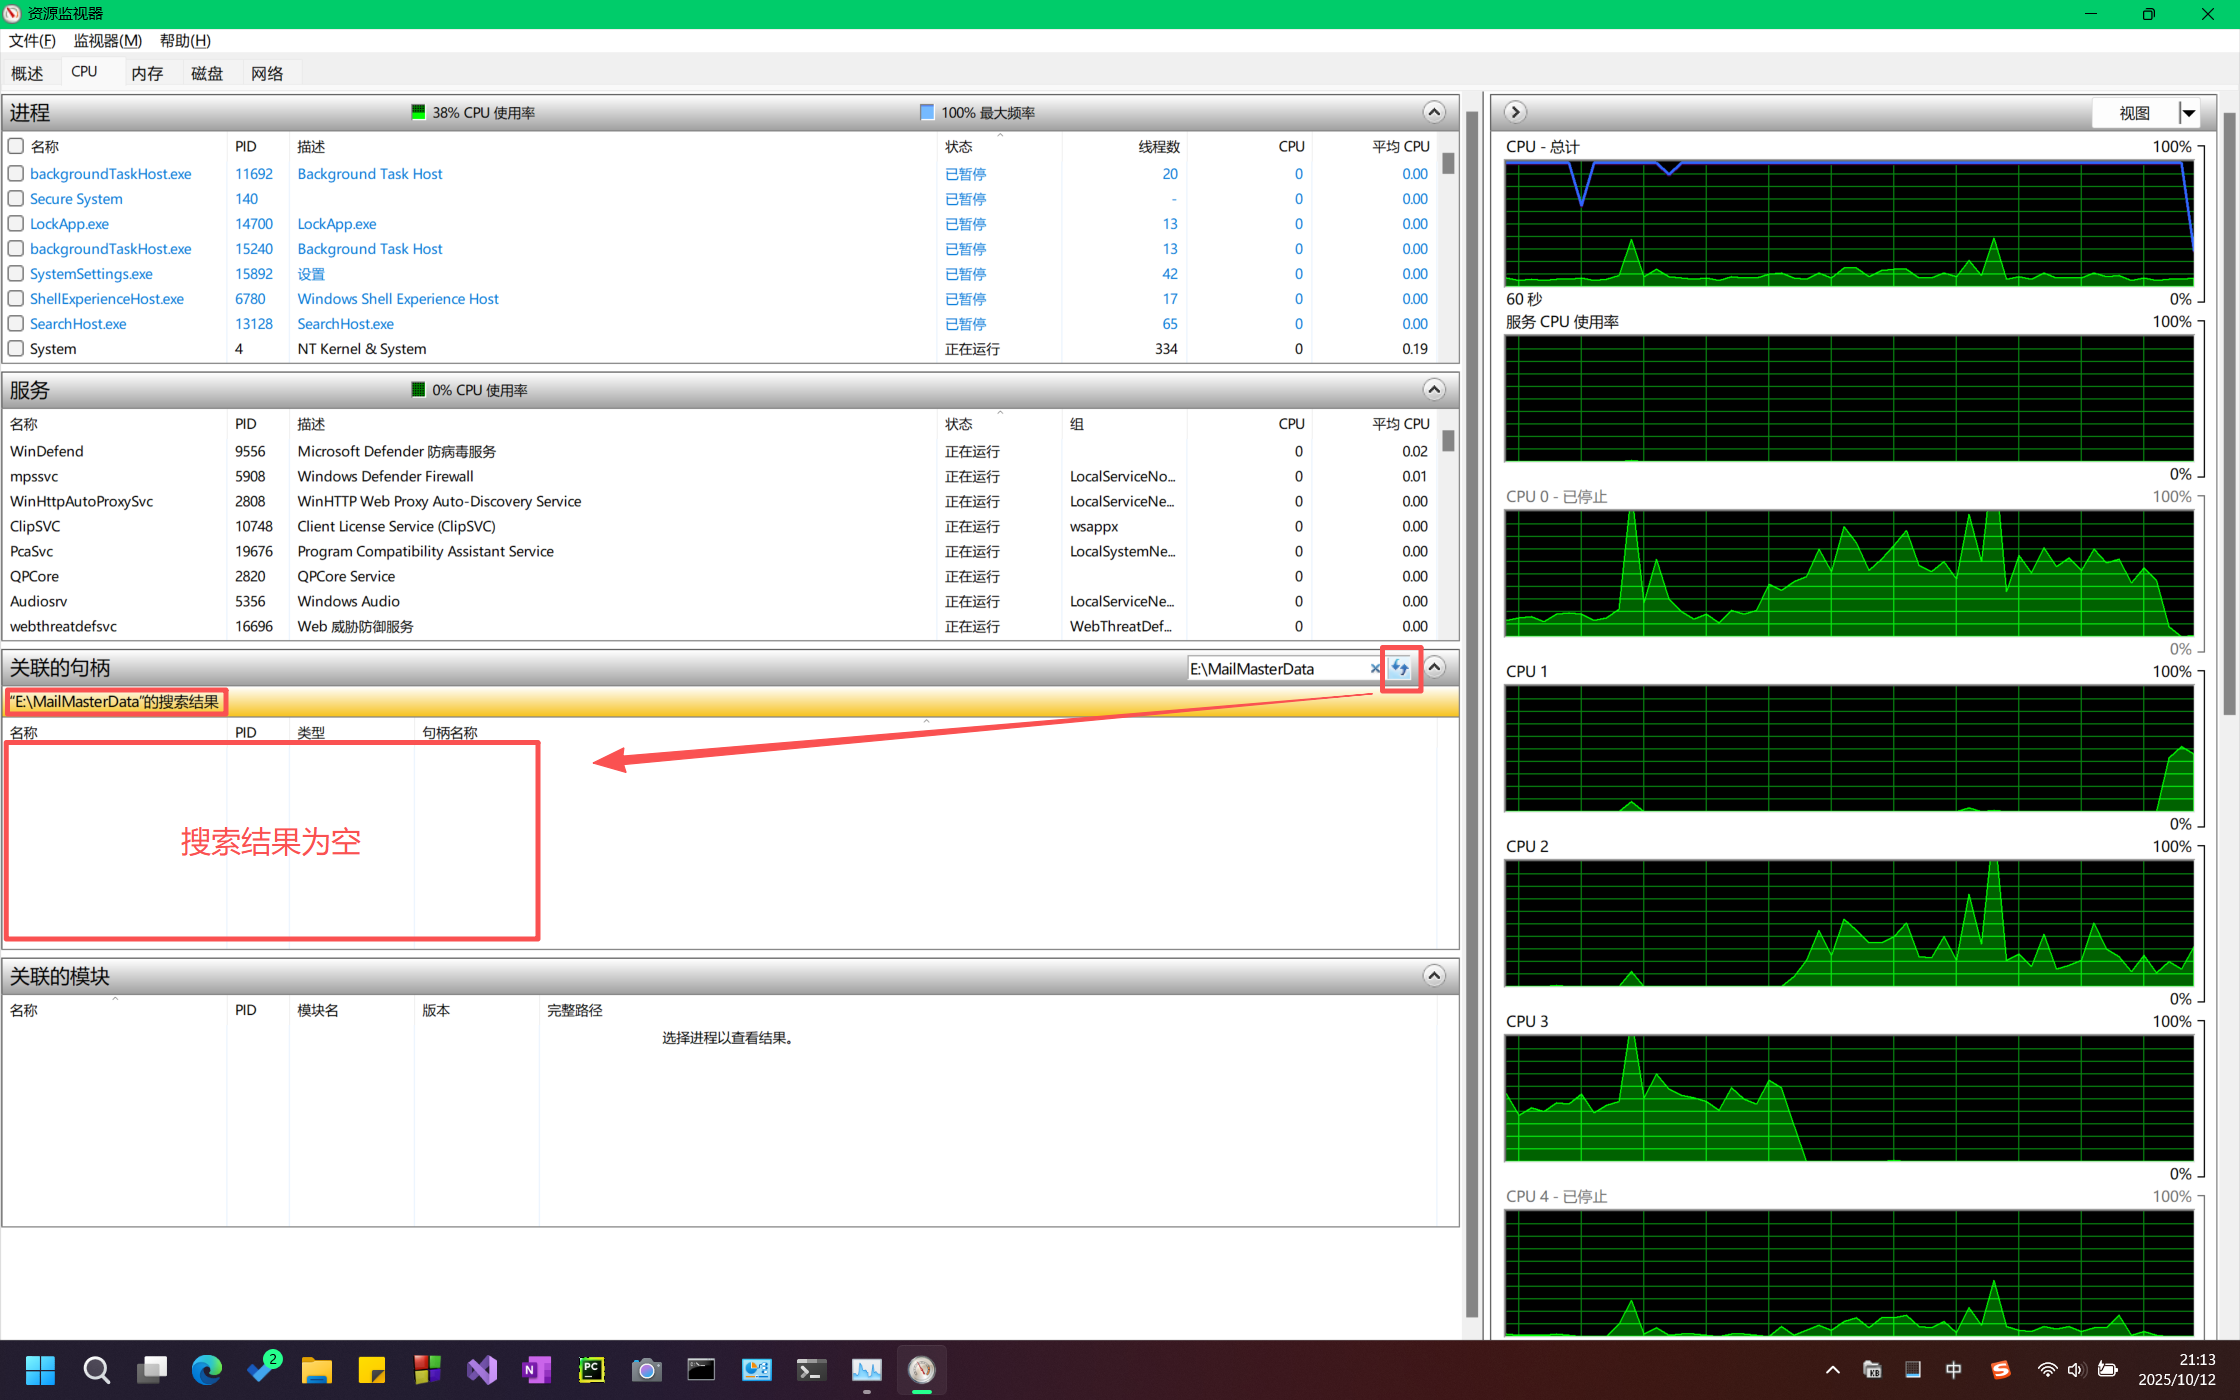This screenshot has height=1400, width=2240.
Task: Select all processes via header checkbox
Action: click(x=16, y=146)
